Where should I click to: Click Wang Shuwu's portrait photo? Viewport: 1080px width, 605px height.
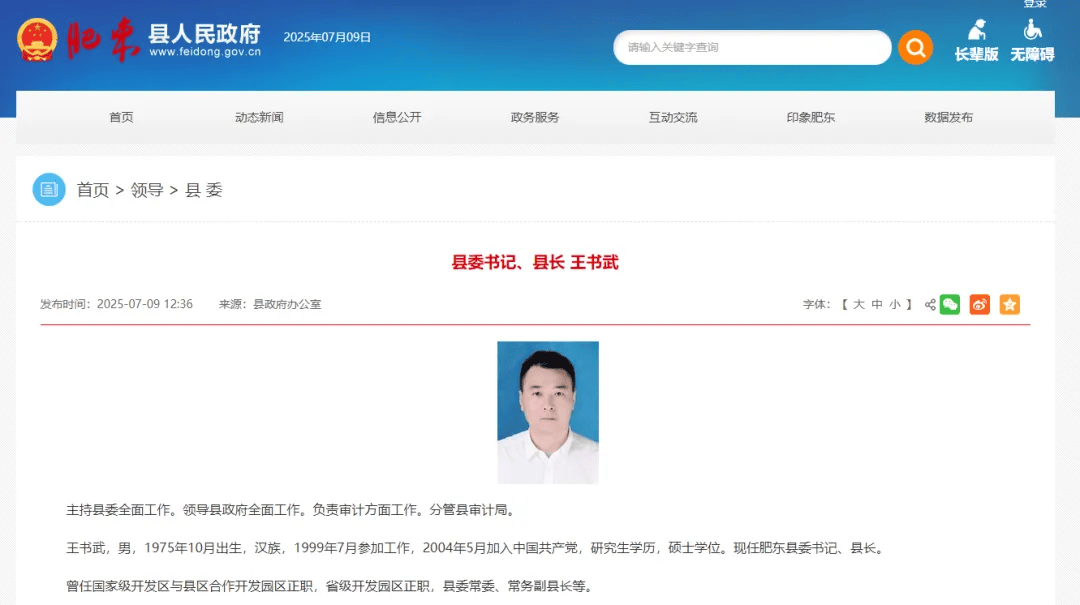point(547,412)
